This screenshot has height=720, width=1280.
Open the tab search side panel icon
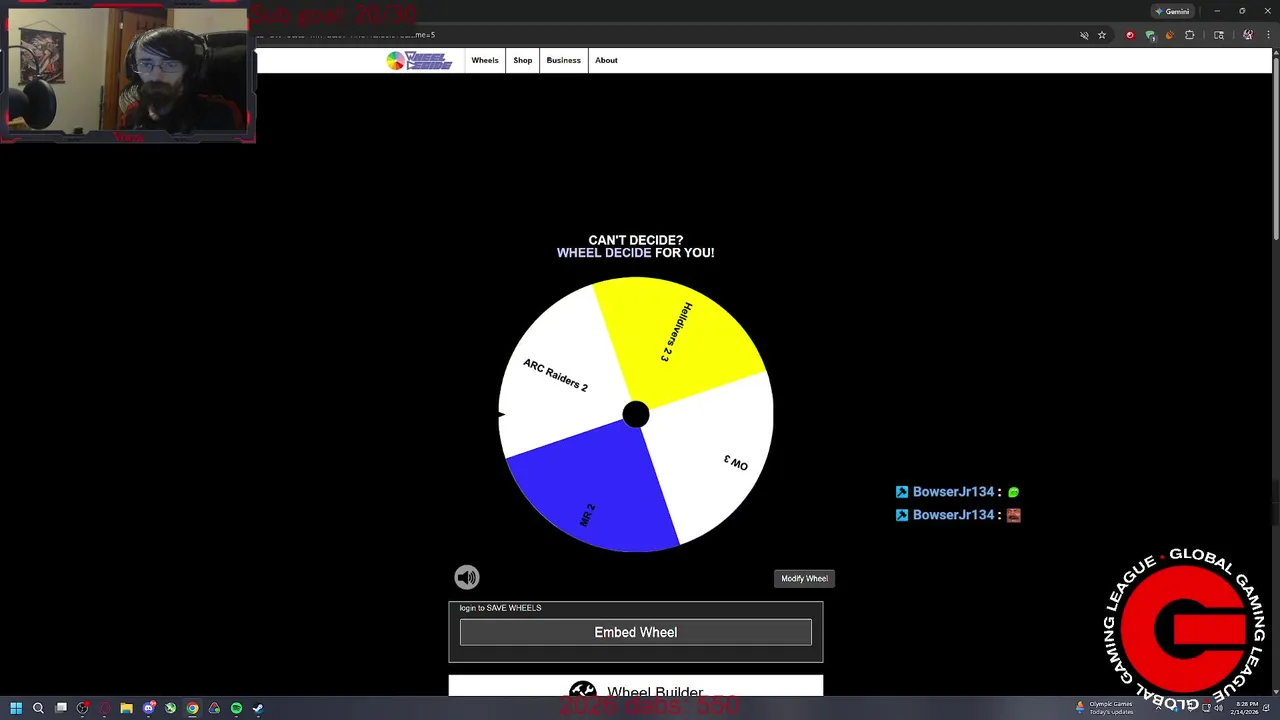(x=1218, y=35)
